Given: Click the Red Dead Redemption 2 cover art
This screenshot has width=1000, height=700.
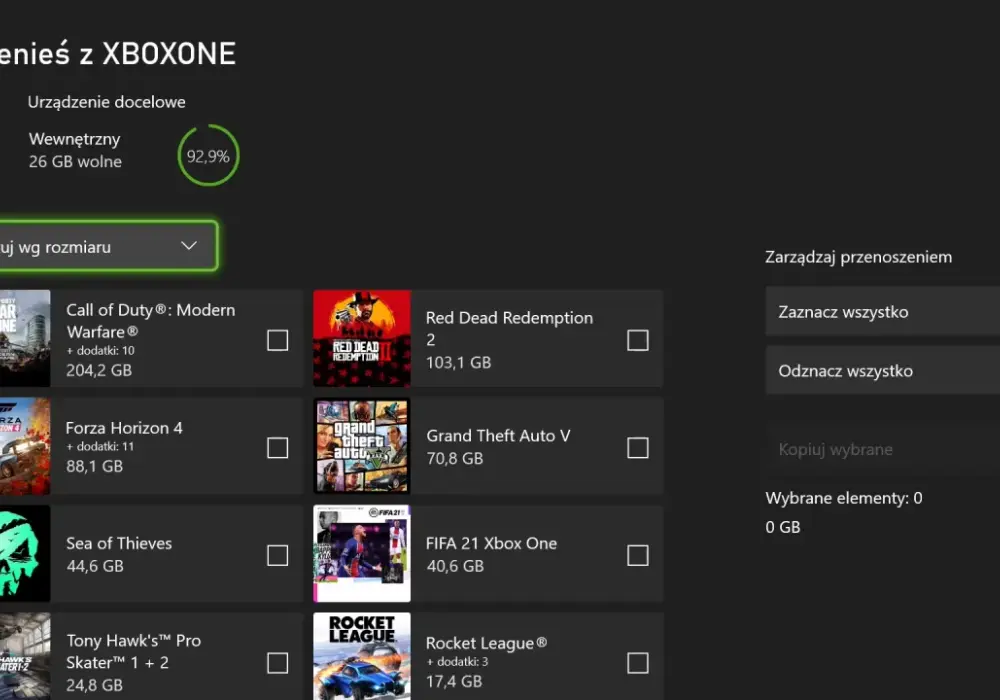Looking at the screenshot, I should pos(362,339).
